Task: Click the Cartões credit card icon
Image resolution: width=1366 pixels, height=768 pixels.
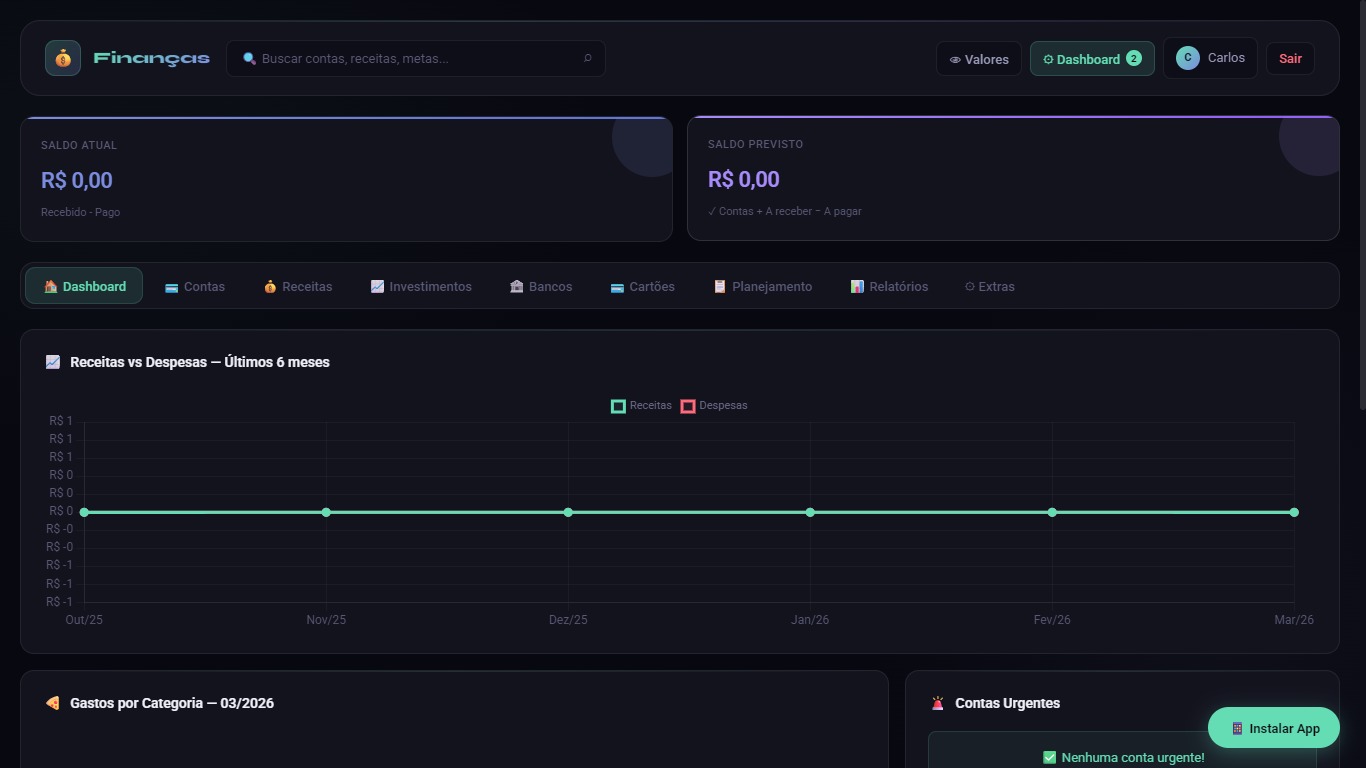Action: 617,287
